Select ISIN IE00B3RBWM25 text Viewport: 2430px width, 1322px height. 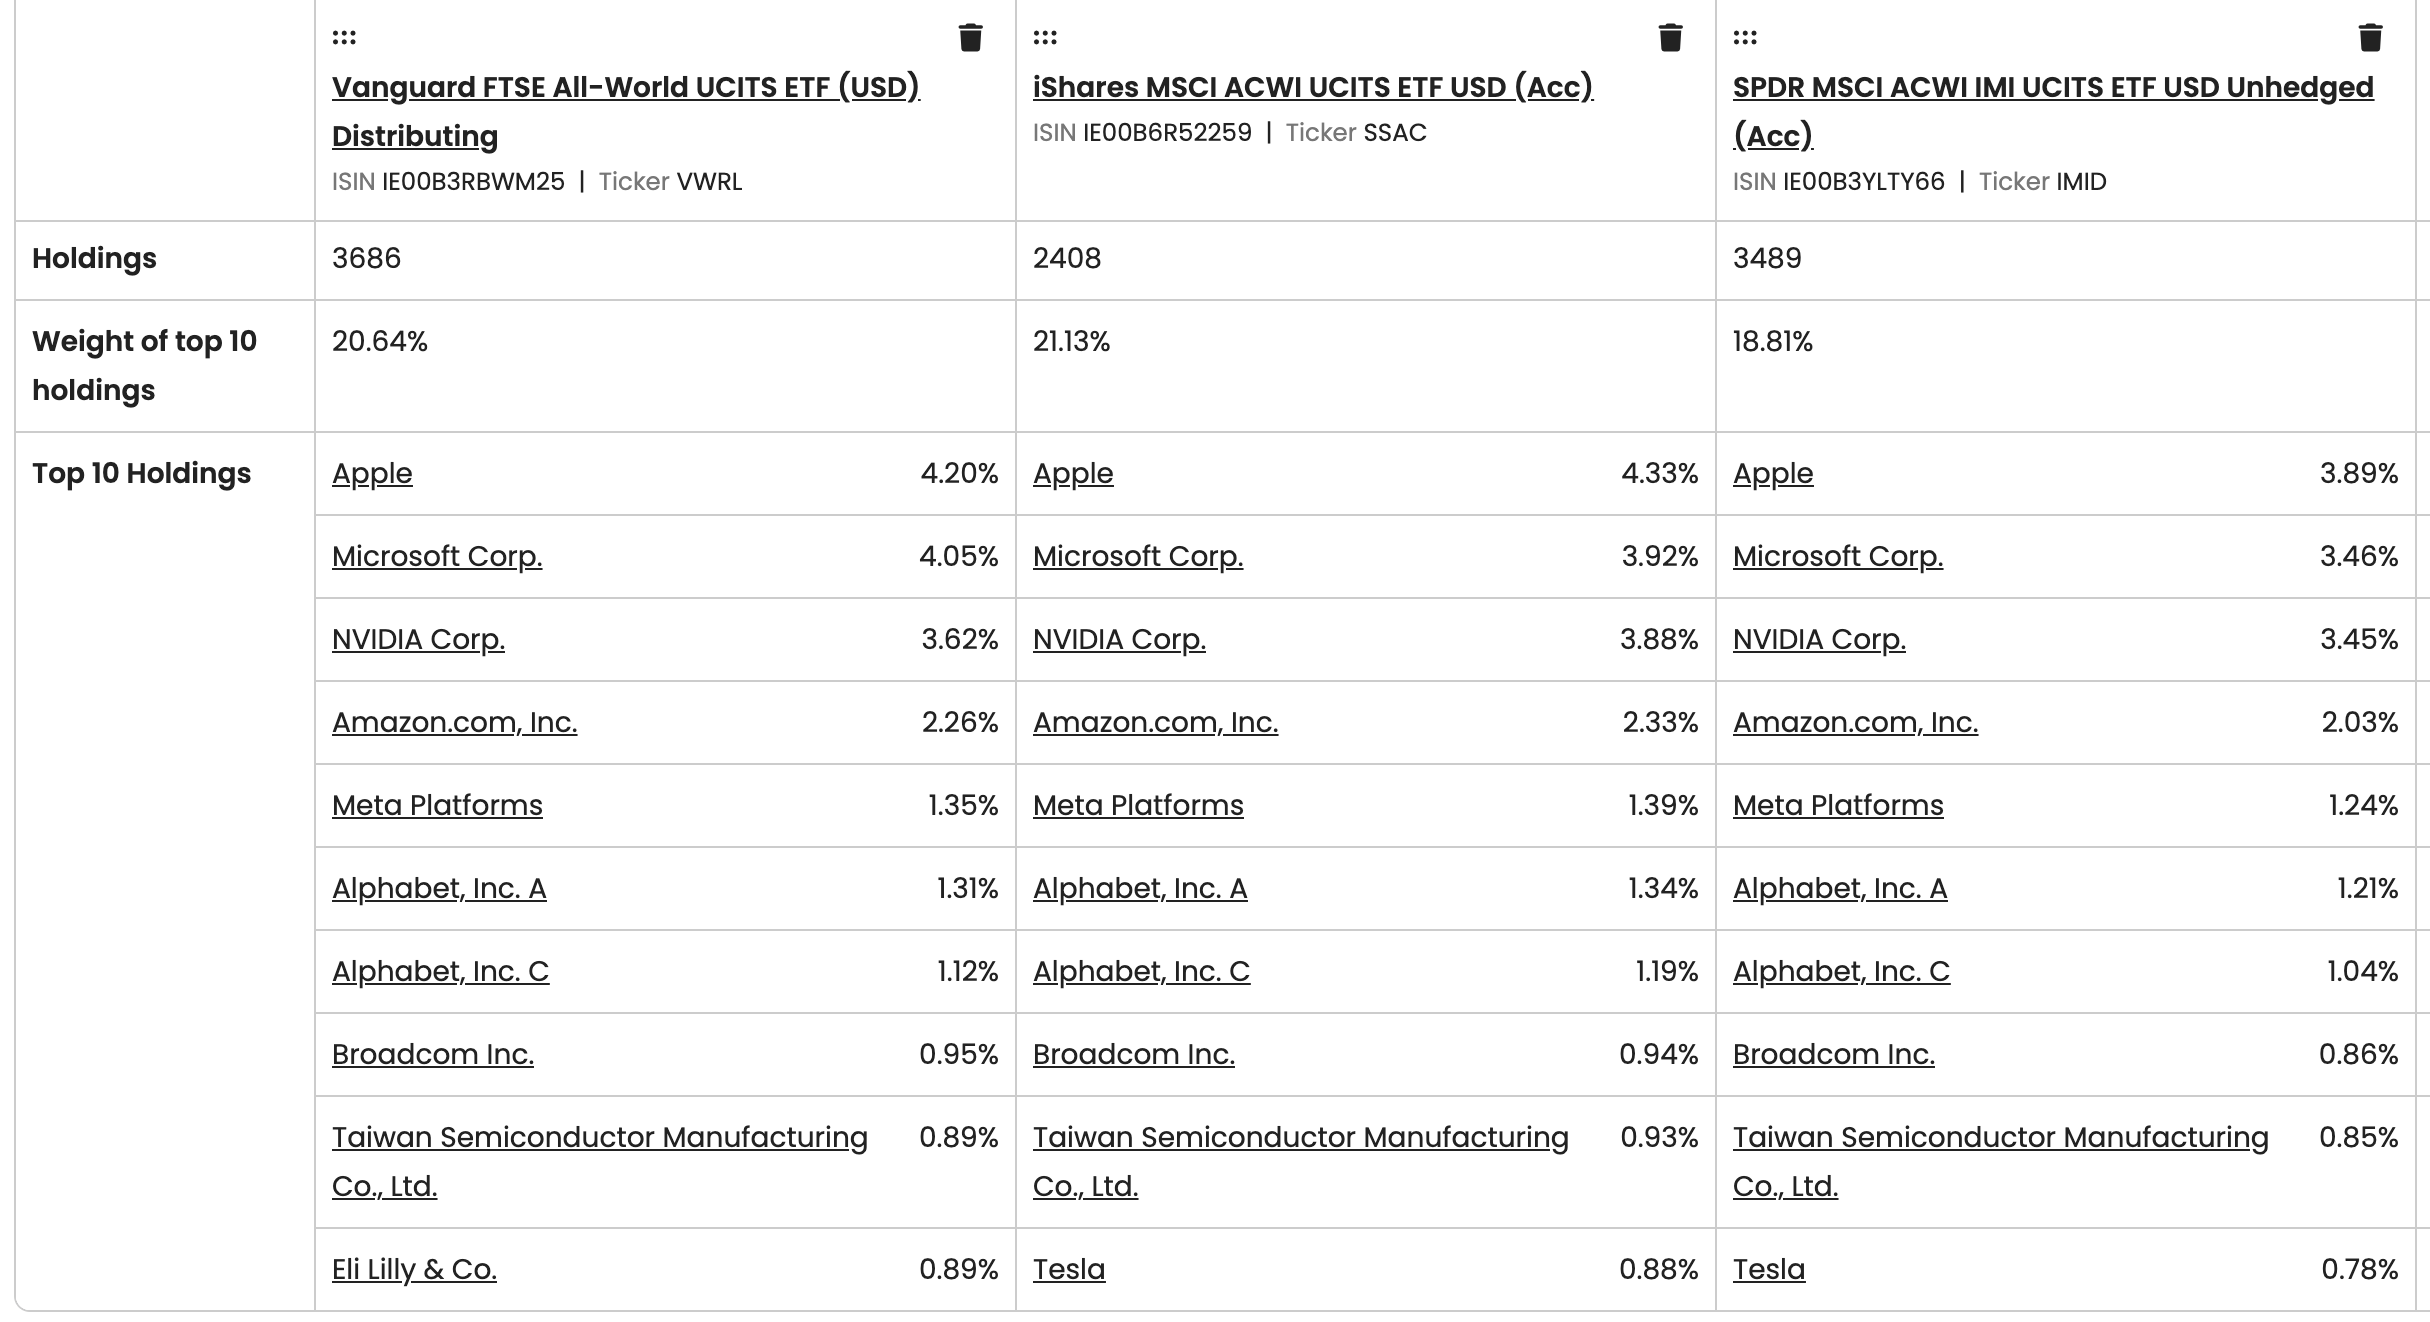pos(473,182)
